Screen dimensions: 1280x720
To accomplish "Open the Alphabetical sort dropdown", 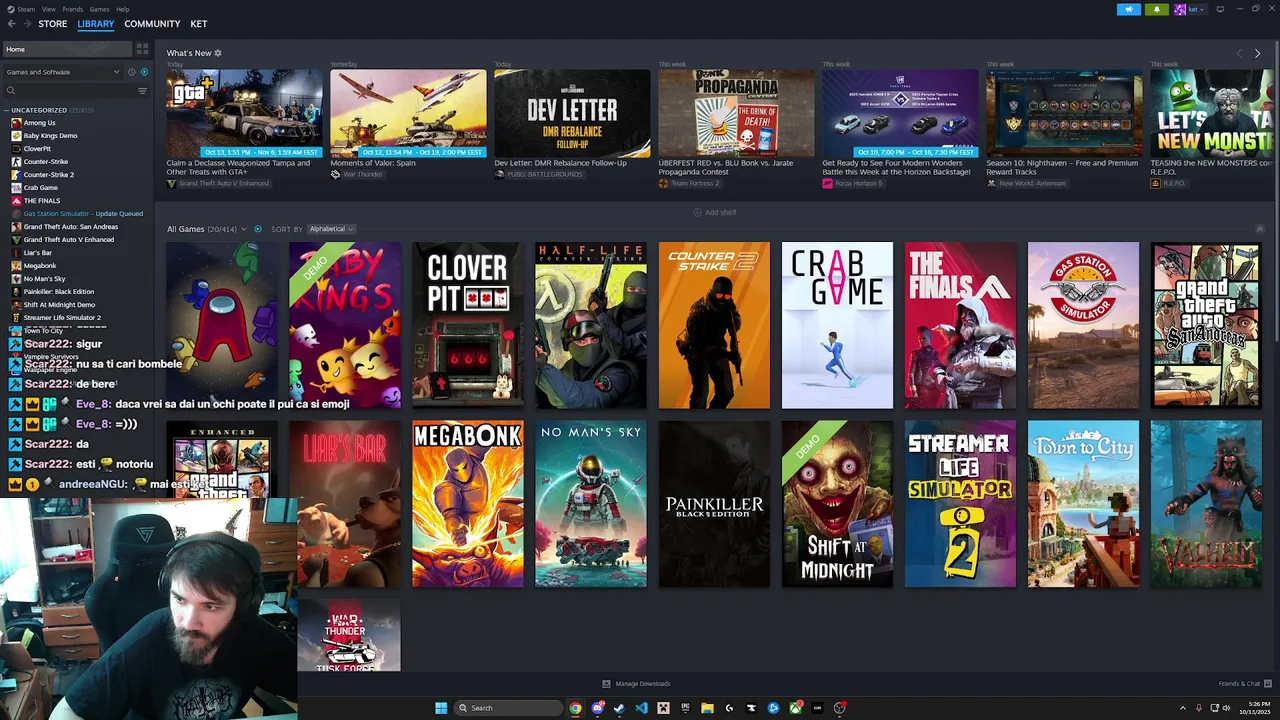I will pos(331,229).
